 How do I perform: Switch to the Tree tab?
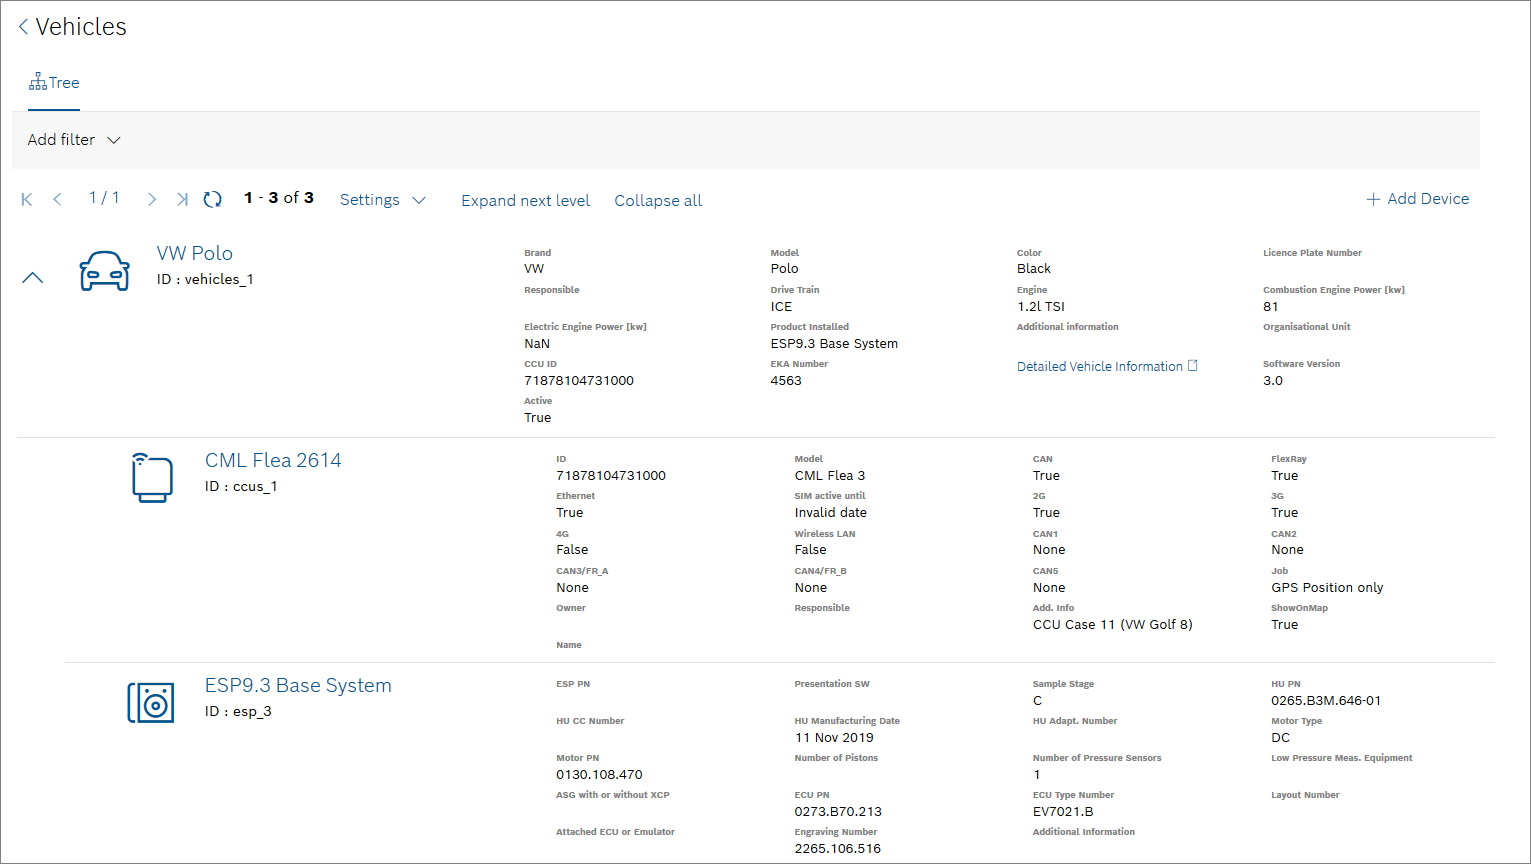(54, 83)
